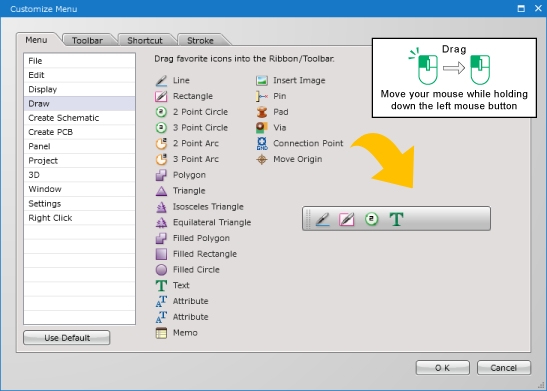547x391 pixels.
Task: Click the 2 Point Circle icon in preview toolbar
Action: point(372,219)
